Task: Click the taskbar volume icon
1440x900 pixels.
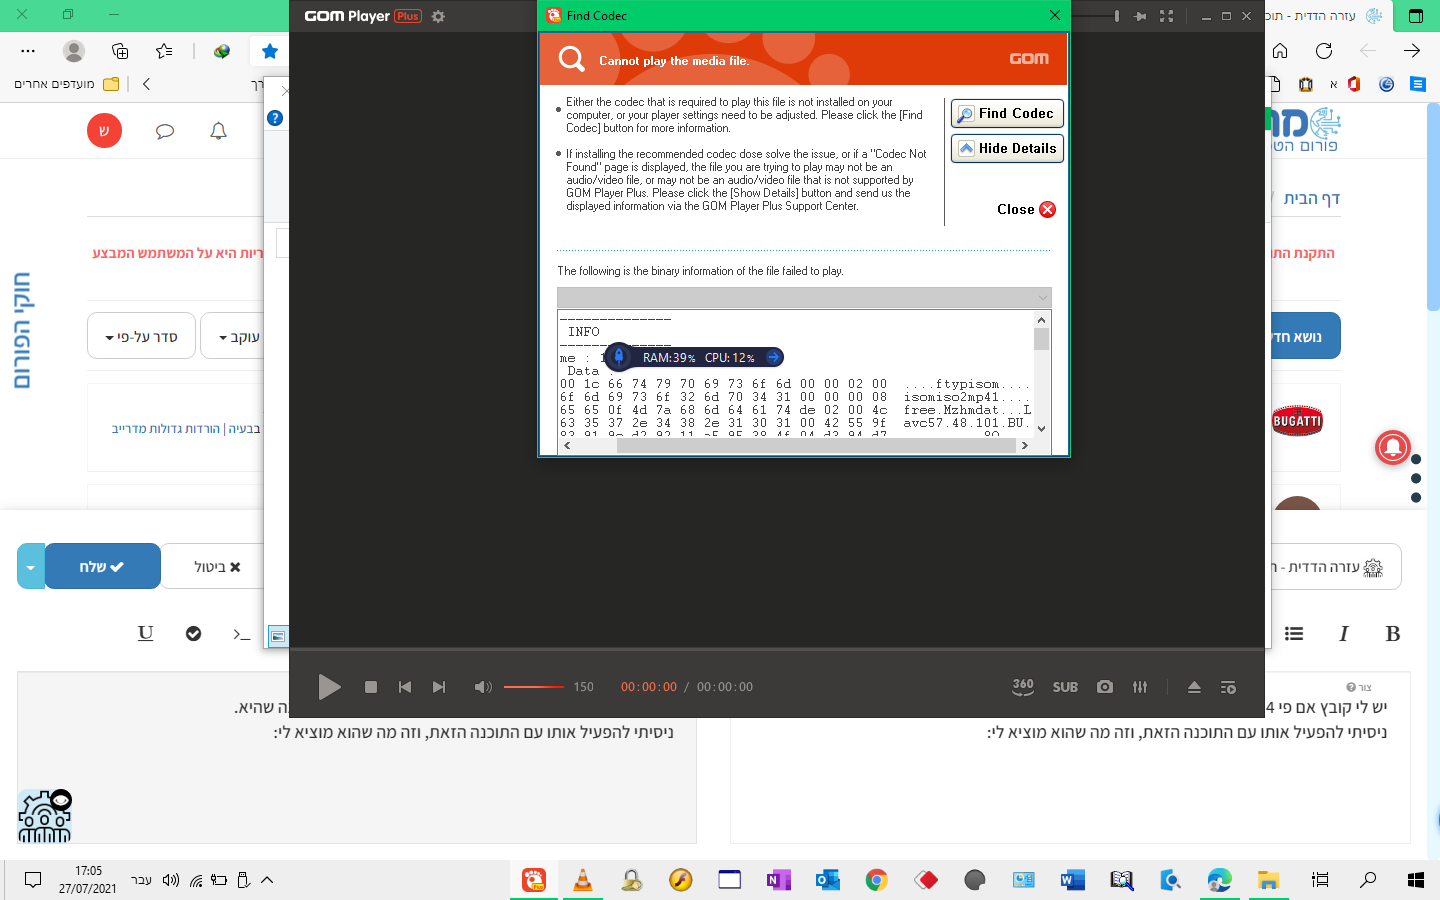Action: (x=170, y=880)
